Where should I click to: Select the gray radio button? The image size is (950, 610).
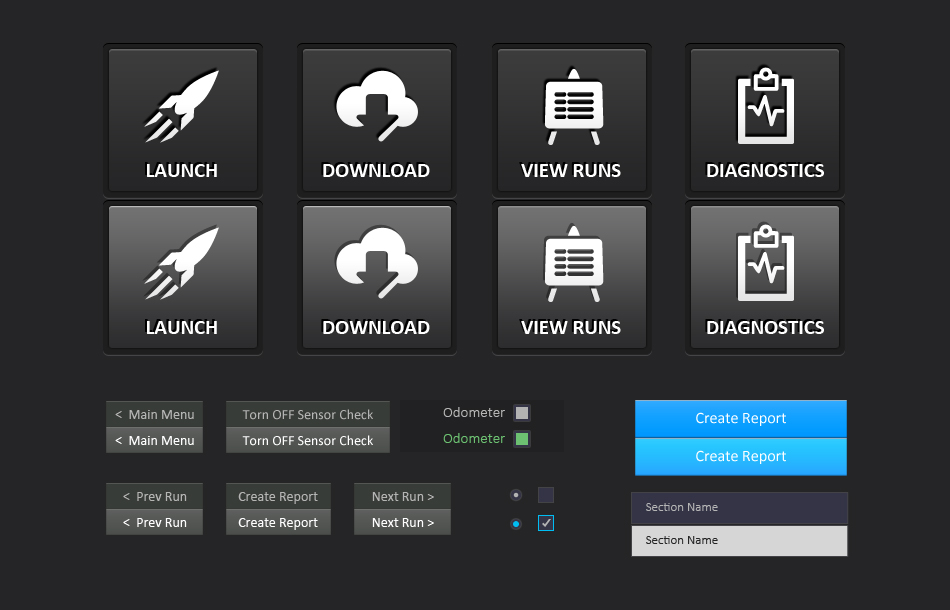[516, 494]
